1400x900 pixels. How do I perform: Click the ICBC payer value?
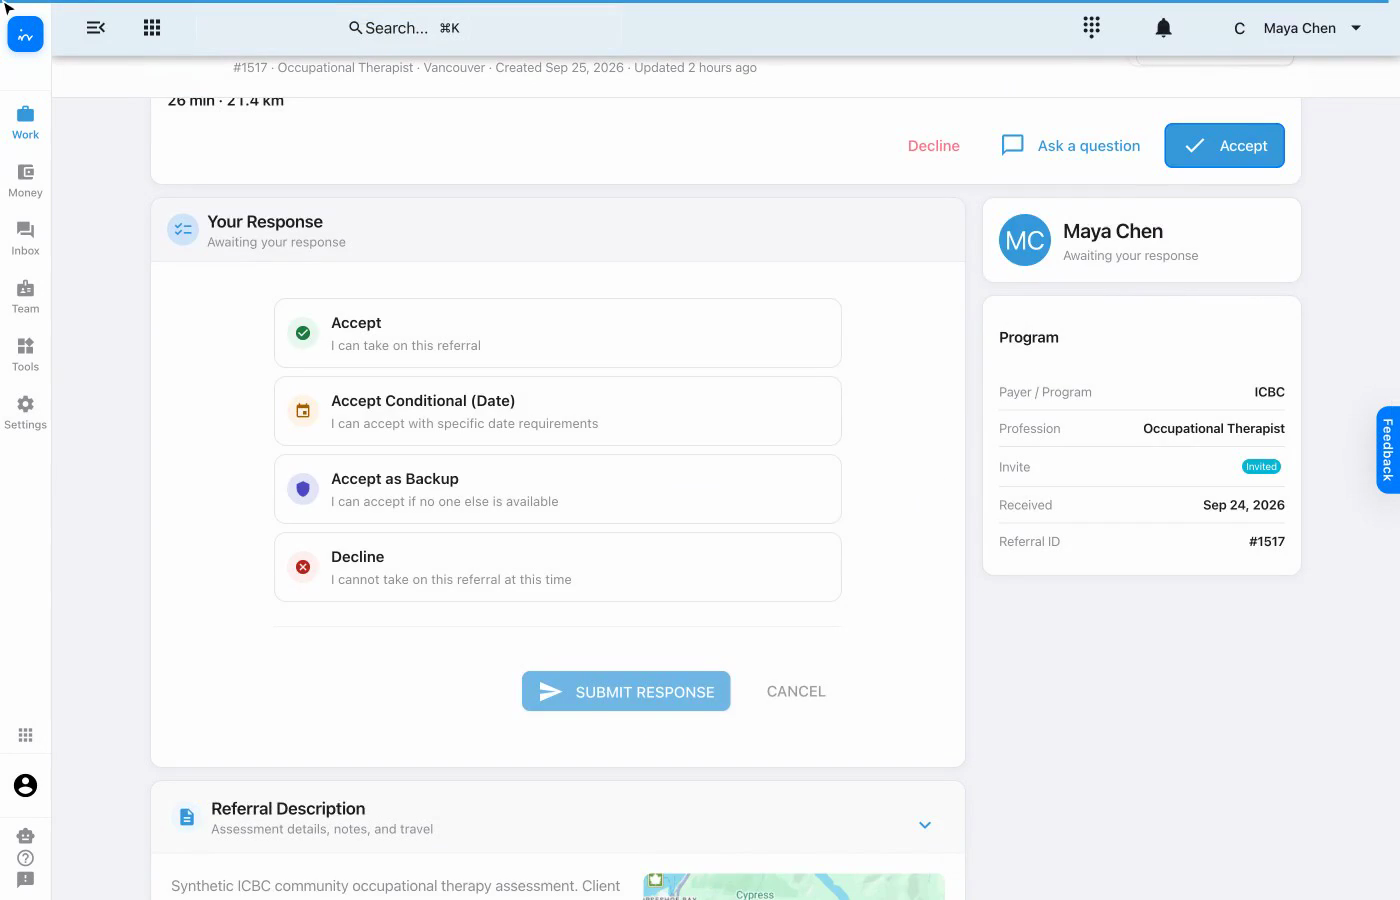(1269, 392)
